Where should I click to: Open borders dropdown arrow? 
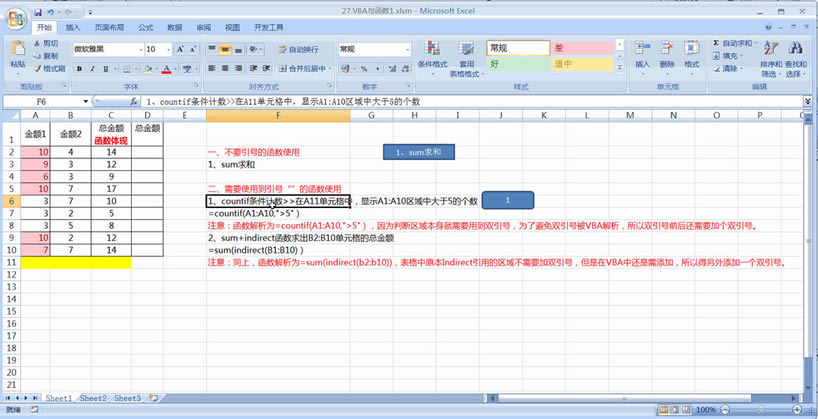click(136, 68)
